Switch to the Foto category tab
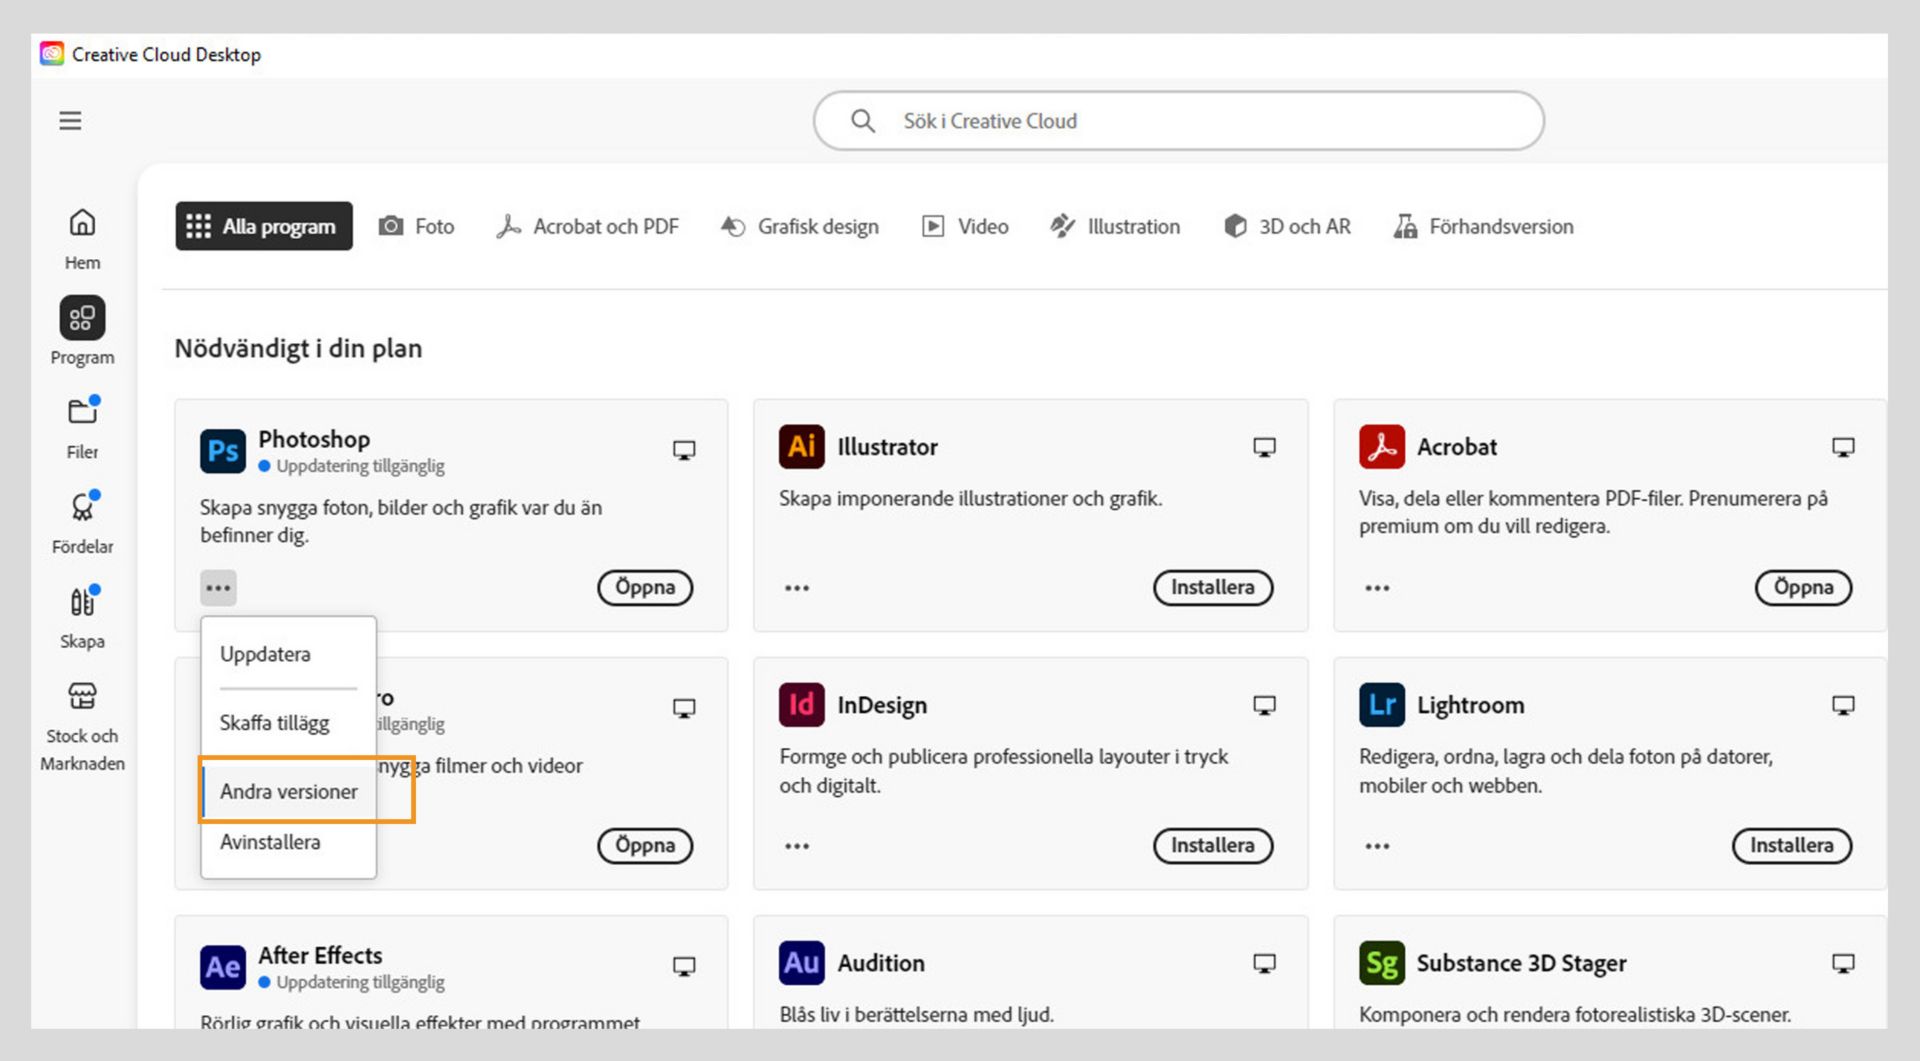 coord(416,227)
